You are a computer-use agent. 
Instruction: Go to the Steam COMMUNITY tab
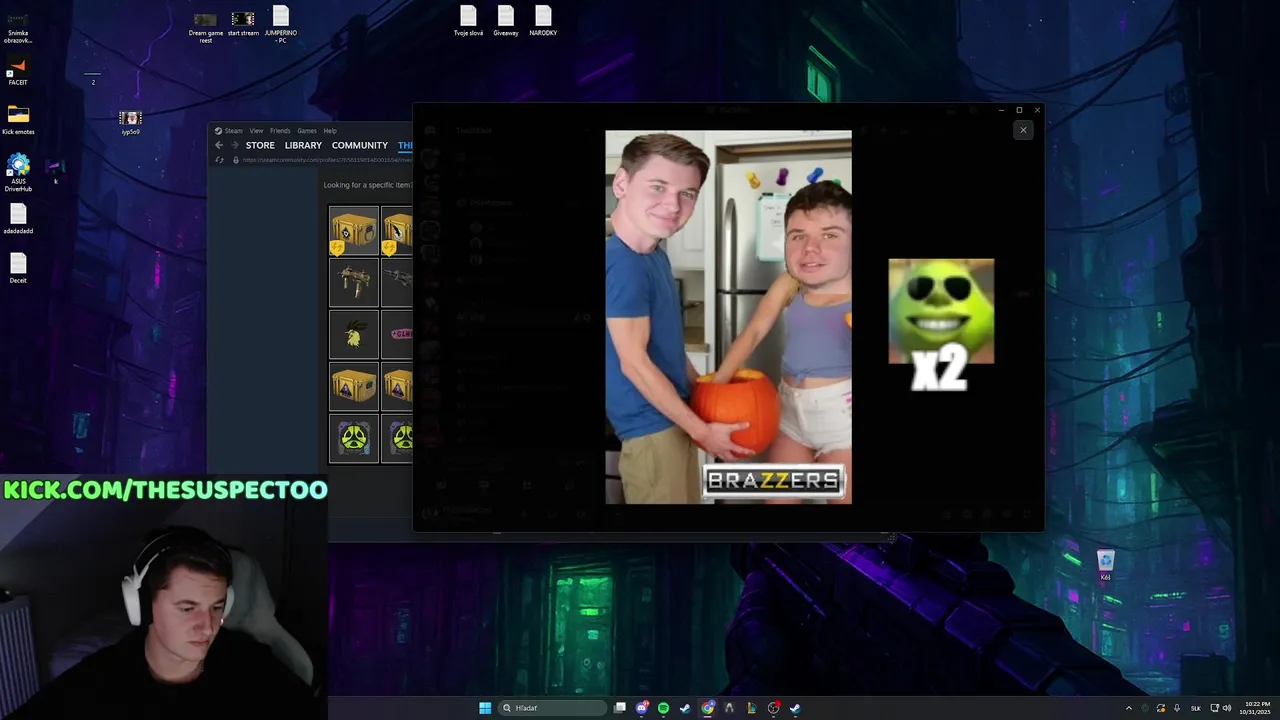360,146
